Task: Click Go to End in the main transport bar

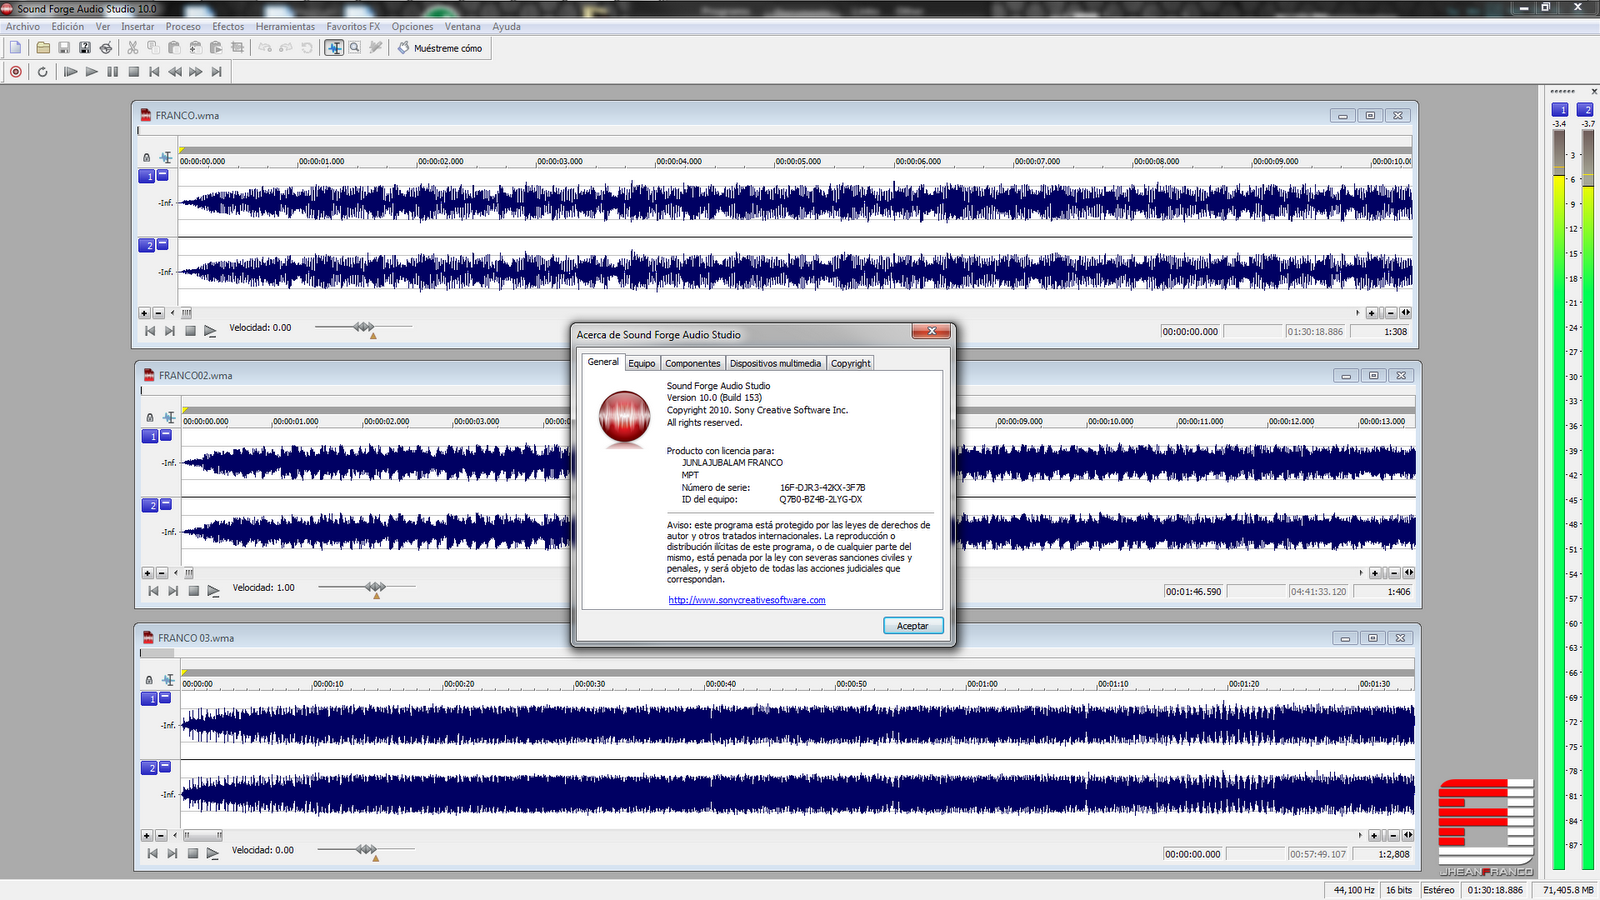Action: pos(216,72)
